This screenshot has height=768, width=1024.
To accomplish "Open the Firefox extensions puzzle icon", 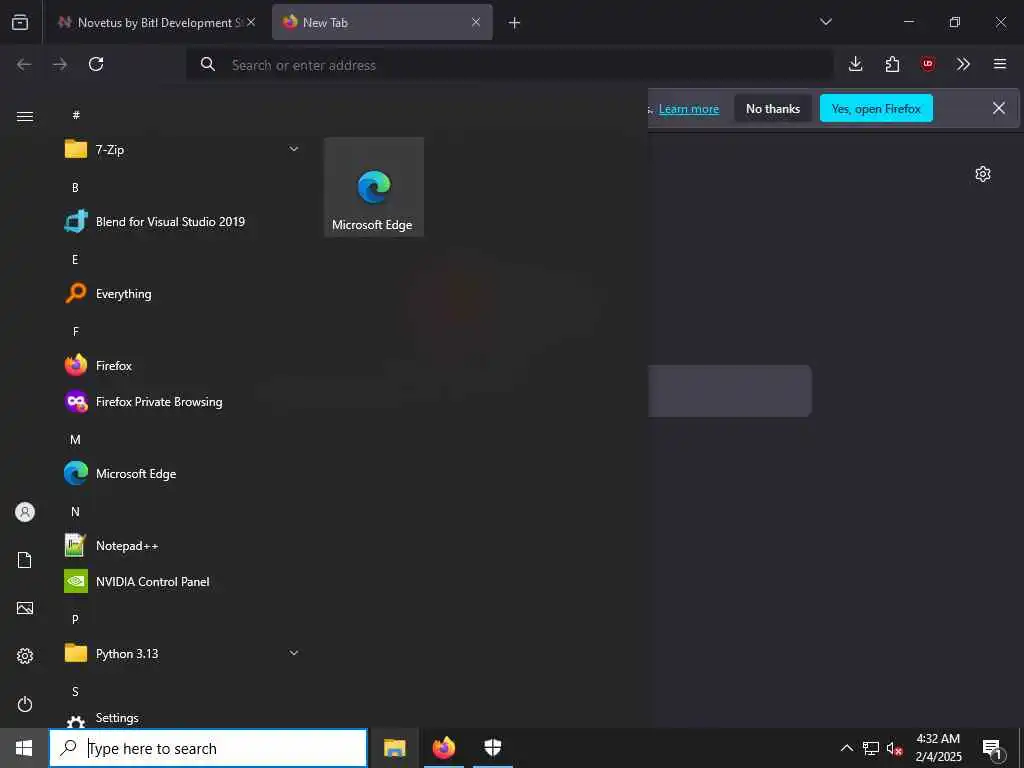I will [x=892, y=64].
